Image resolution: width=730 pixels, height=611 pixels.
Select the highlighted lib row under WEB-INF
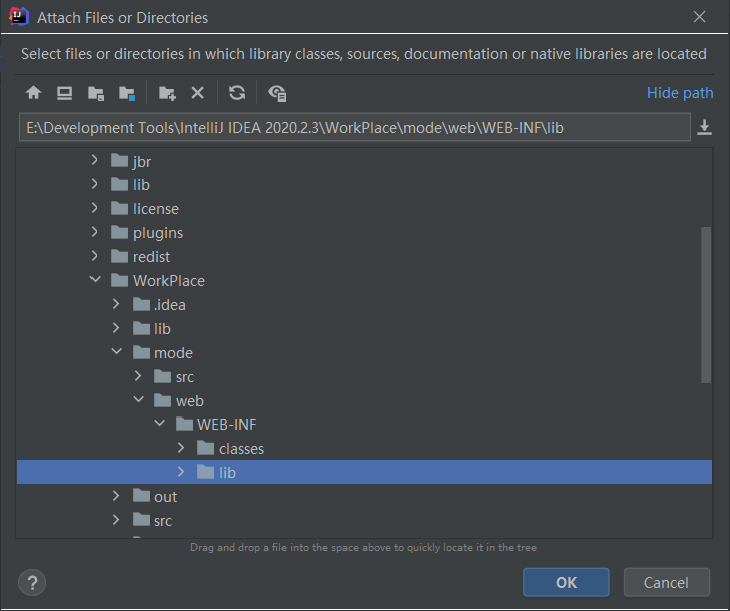point(364,472)
